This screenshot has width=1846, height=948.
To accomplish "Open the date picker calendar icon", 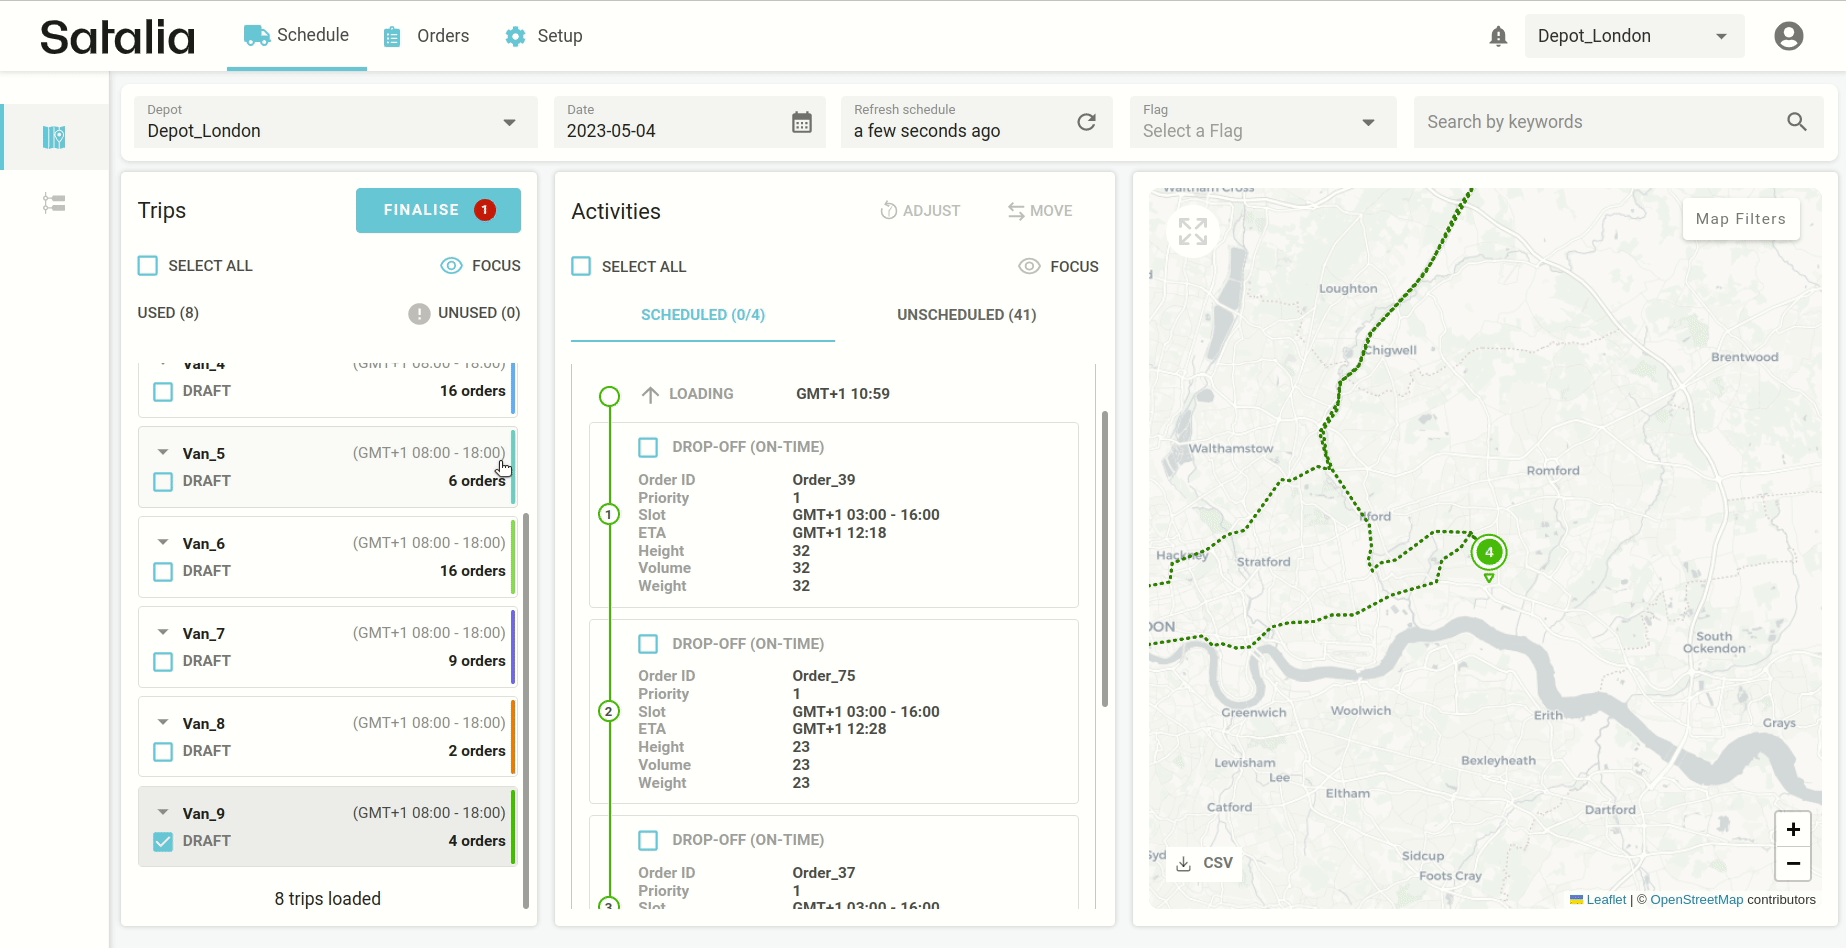I will pyautogui.click(x=801, y=122).
